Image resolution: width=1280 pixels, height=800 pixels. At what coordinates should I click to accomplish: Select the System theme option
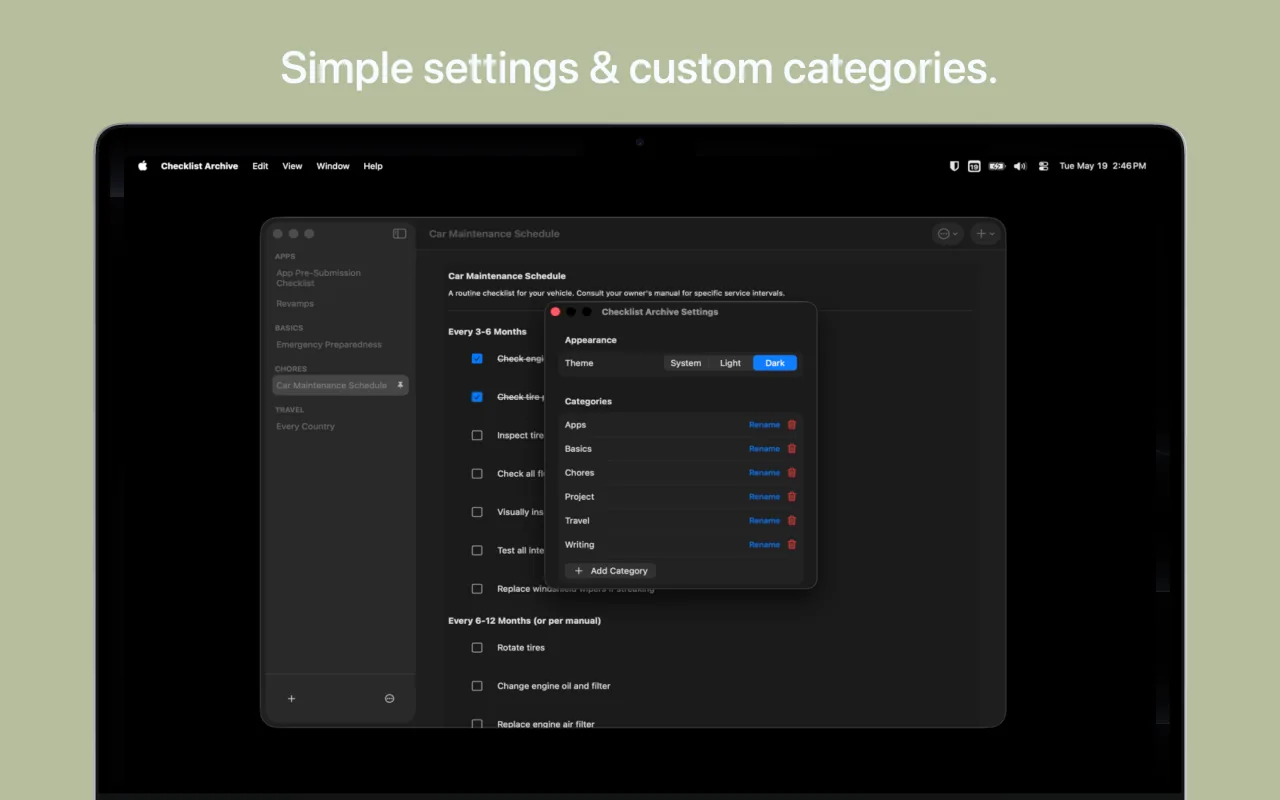coord(686,363)
